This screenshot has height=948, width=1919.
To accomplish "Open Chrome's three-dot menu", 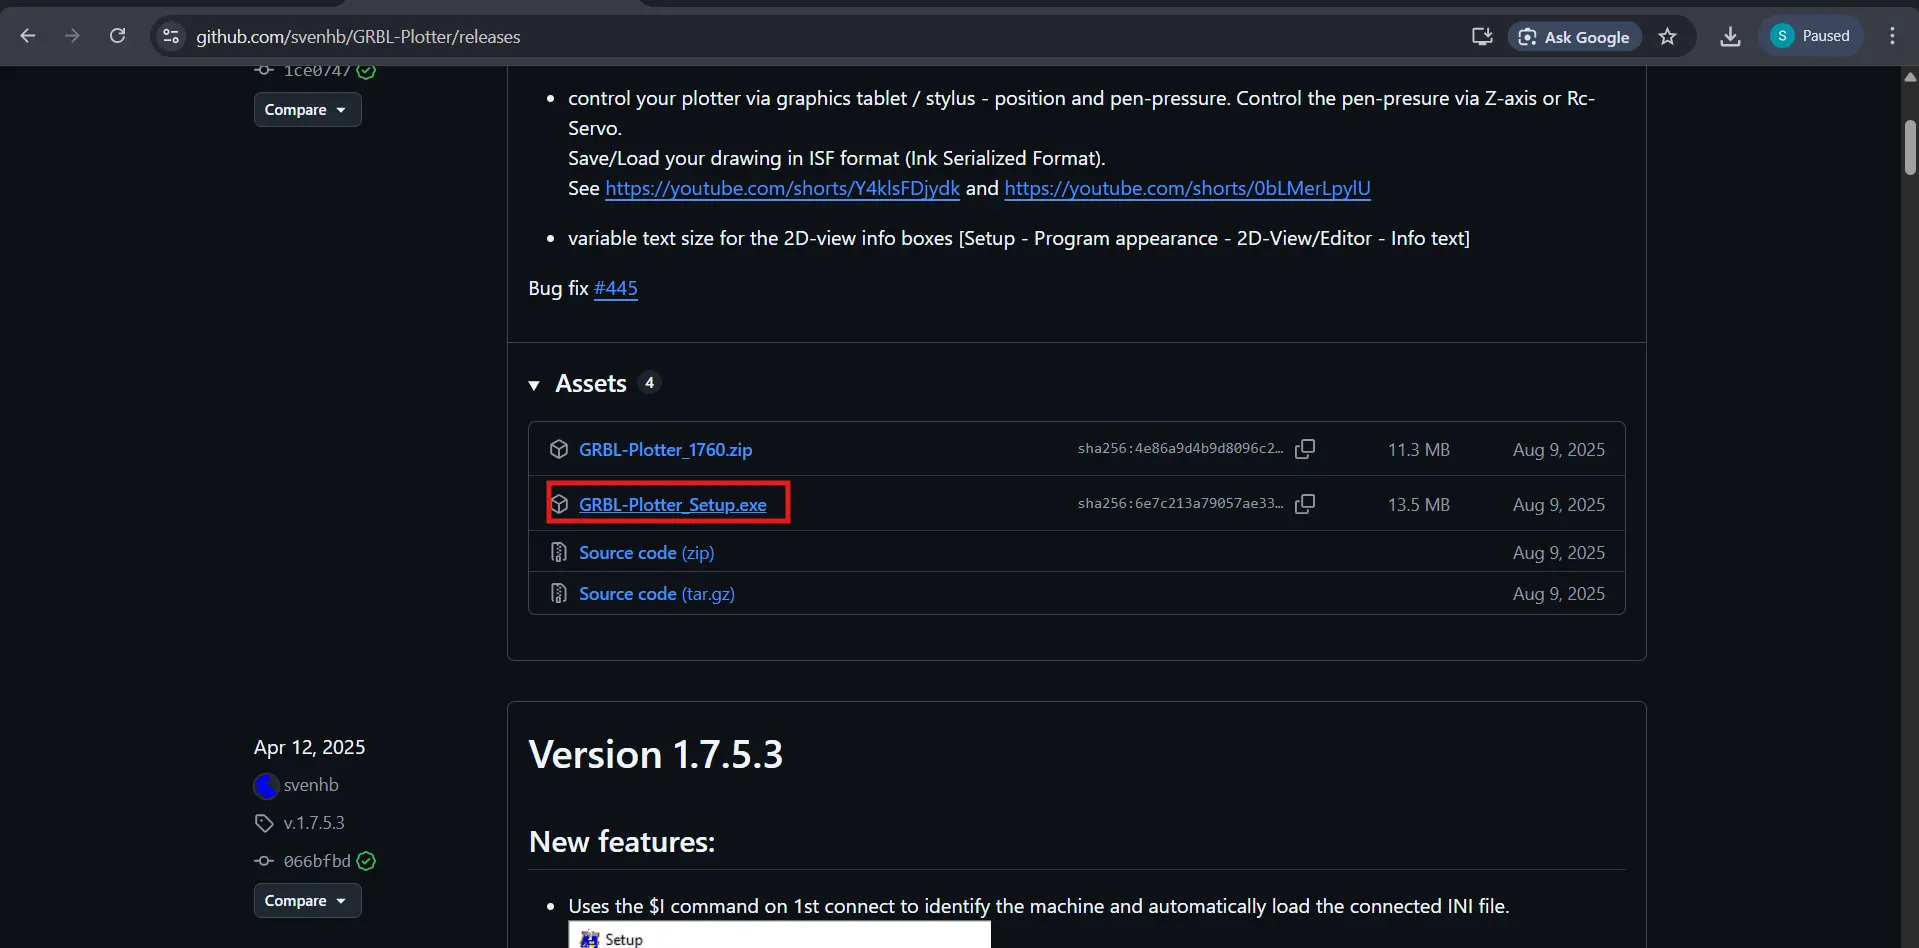I will [x=1892, y=36].
